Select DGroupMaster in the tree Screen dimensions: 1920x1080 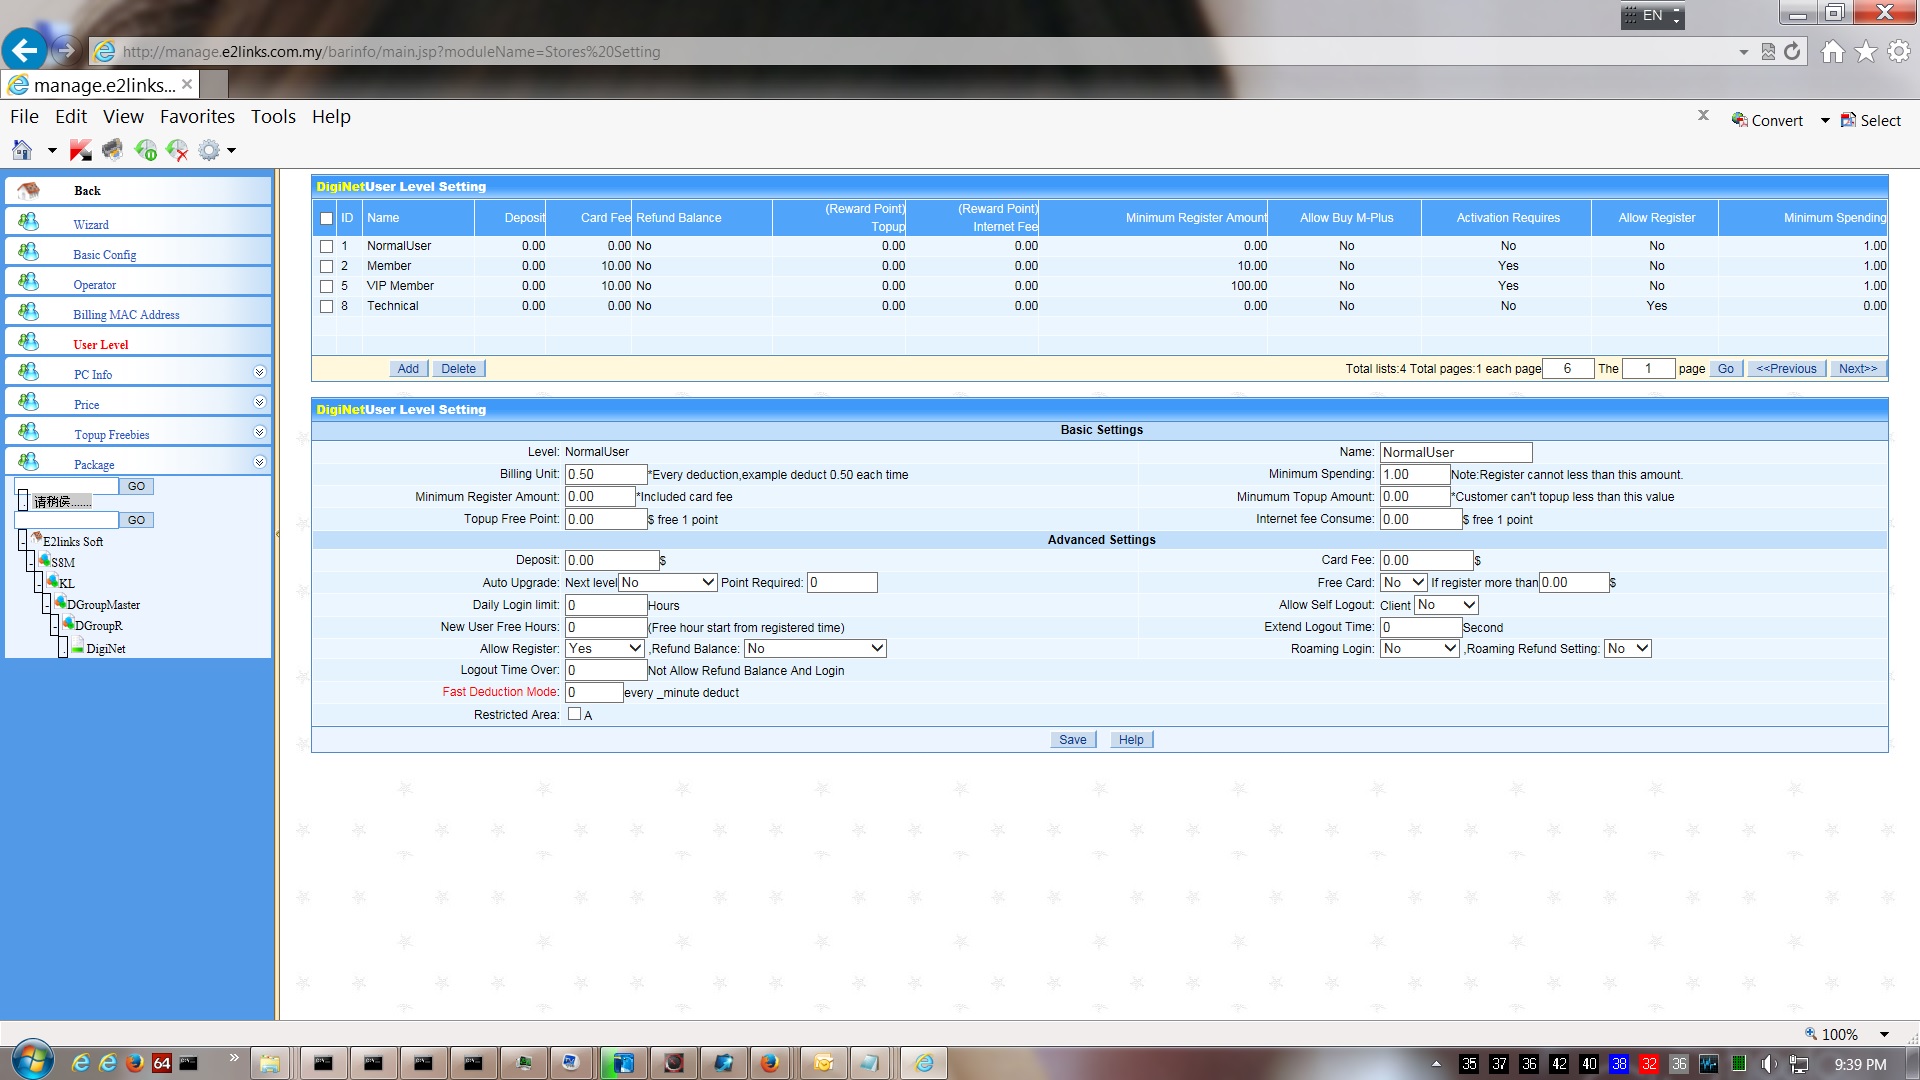103,605
